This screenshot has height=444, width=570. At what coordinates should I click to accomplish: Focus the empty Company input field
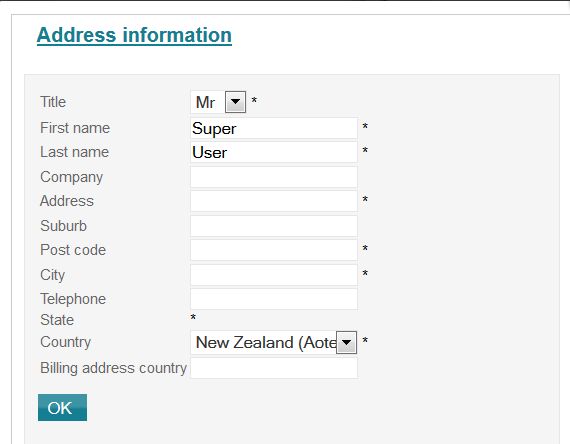pos(274,177)
